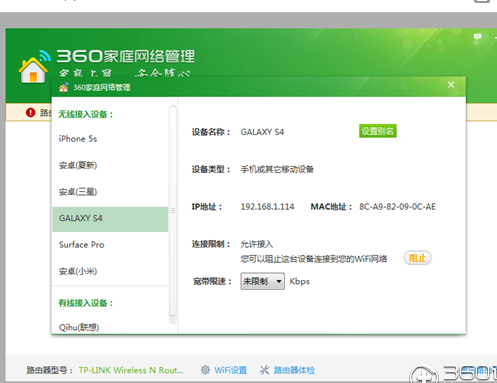Click the router checkup tools icon
The image size is (497, 383).
pyautogui.click(x=264, y=370)
